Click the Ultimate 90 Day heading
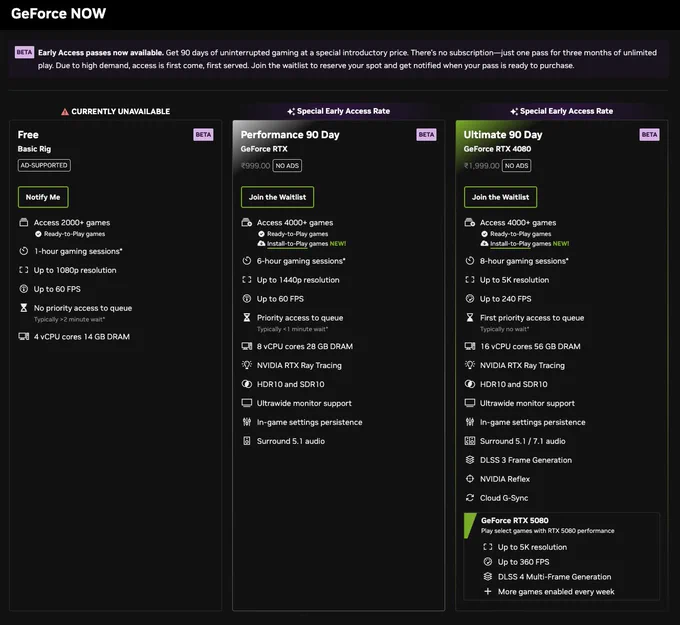 [503, 134]
